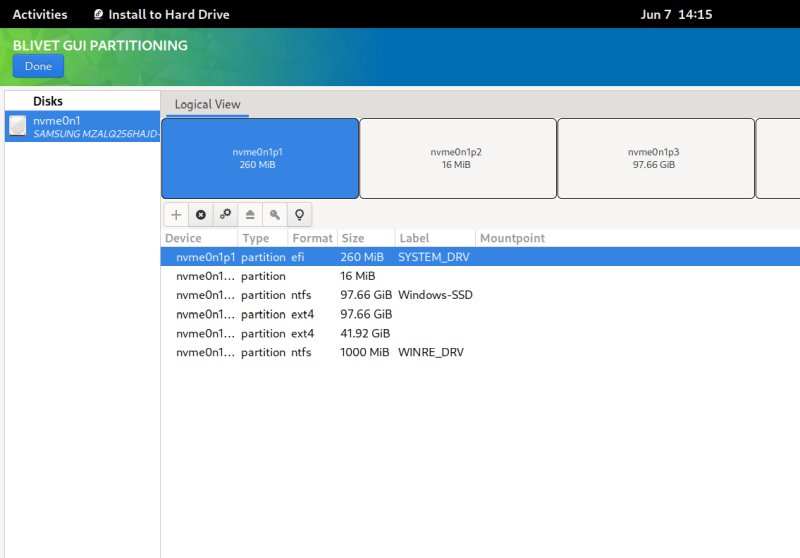Click the lightbulb information icon
Screen dimensions: 800x558
[x=297, y=214]
